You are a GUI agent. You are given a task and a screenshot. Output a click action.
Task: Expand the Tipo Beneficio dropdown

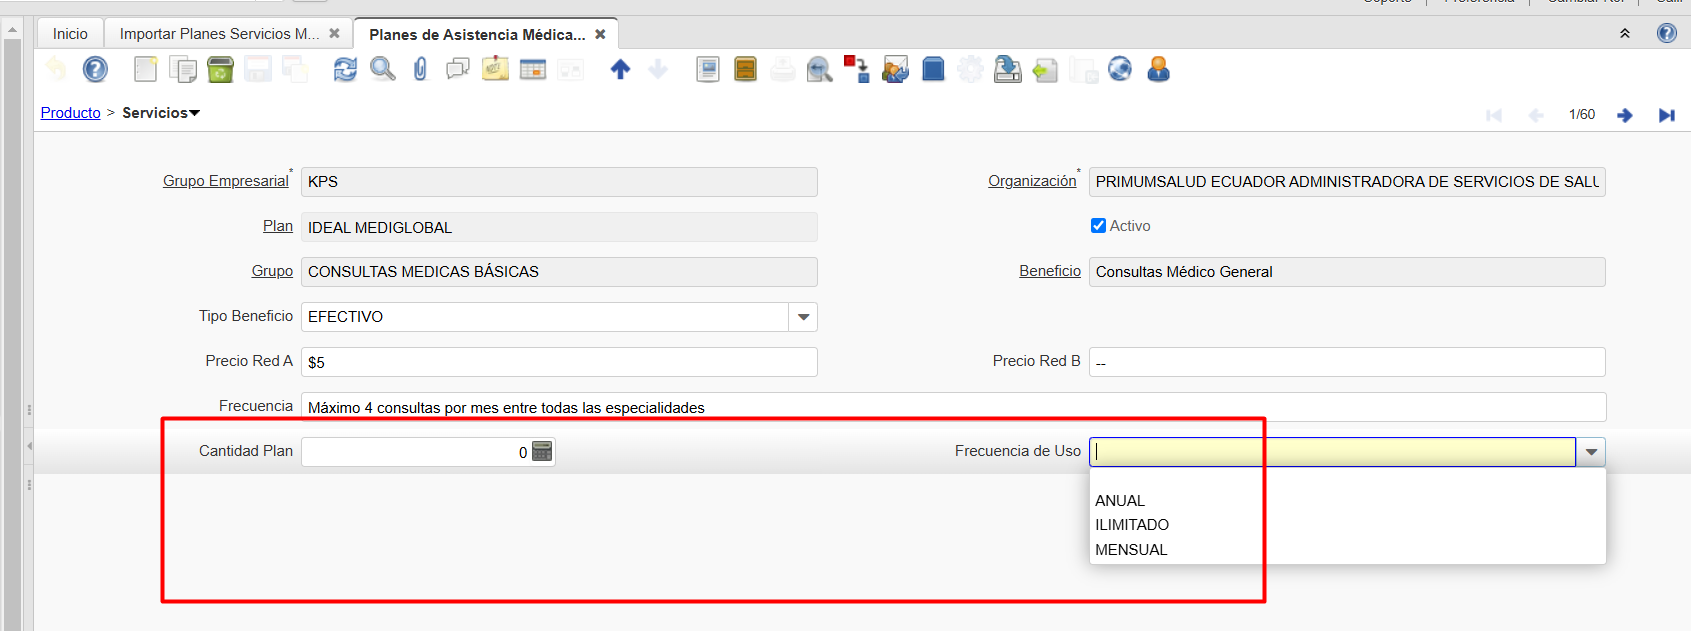(x=803, y=317)
